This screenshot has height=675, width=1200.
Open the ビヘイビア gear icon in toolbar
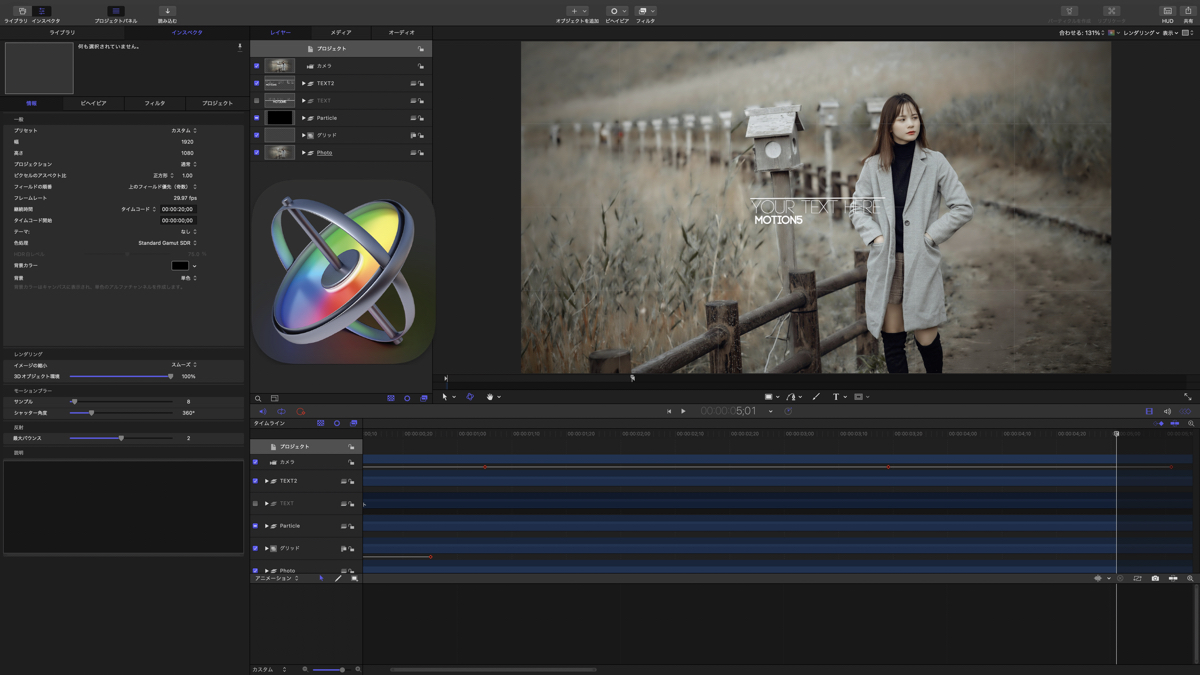(614, 11)
